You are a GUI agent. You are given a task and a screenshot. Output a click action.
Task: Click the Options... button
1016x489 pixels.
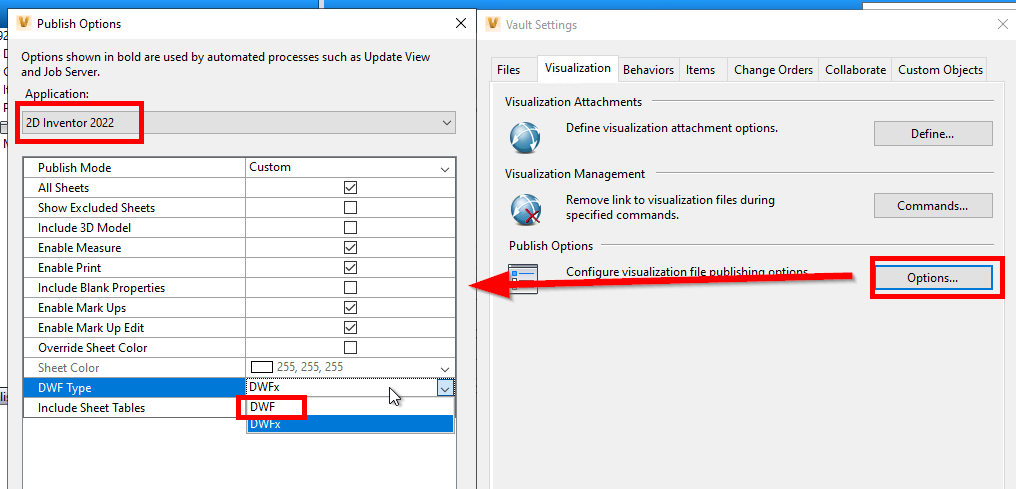tap(933, 277)
